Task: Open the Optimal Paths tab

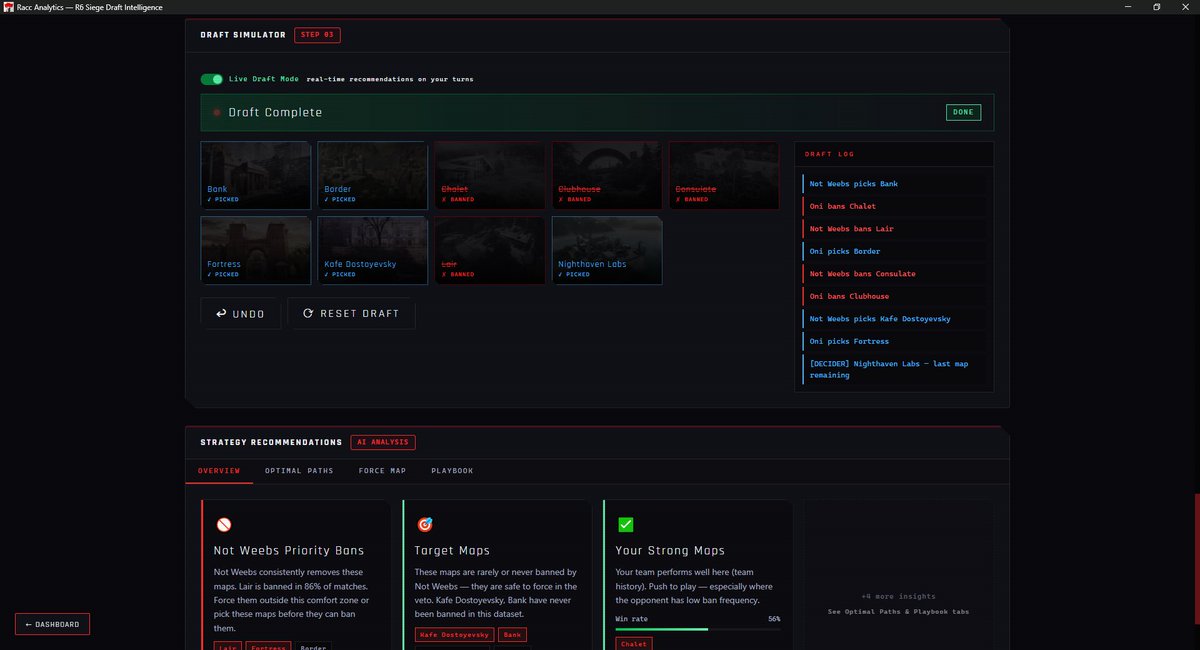Action: click(299, 470)
